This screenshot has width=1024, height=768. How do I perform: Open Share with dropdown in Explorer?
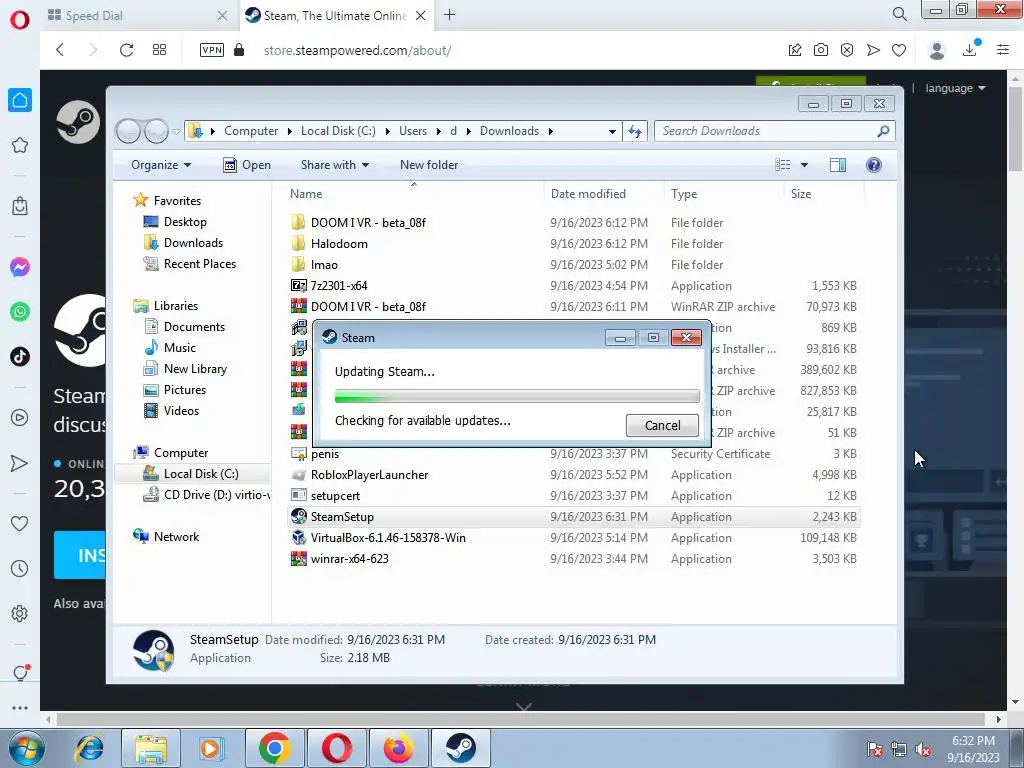tap(335, 165)
